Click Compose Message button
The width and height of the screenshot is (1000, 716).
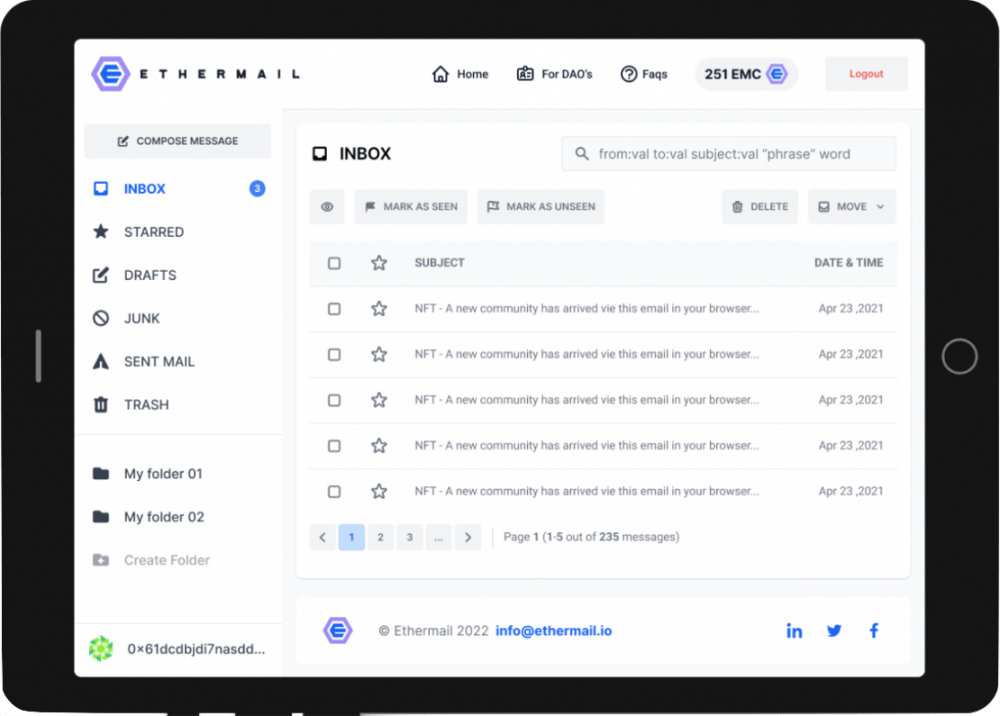[x=177, y=141]
